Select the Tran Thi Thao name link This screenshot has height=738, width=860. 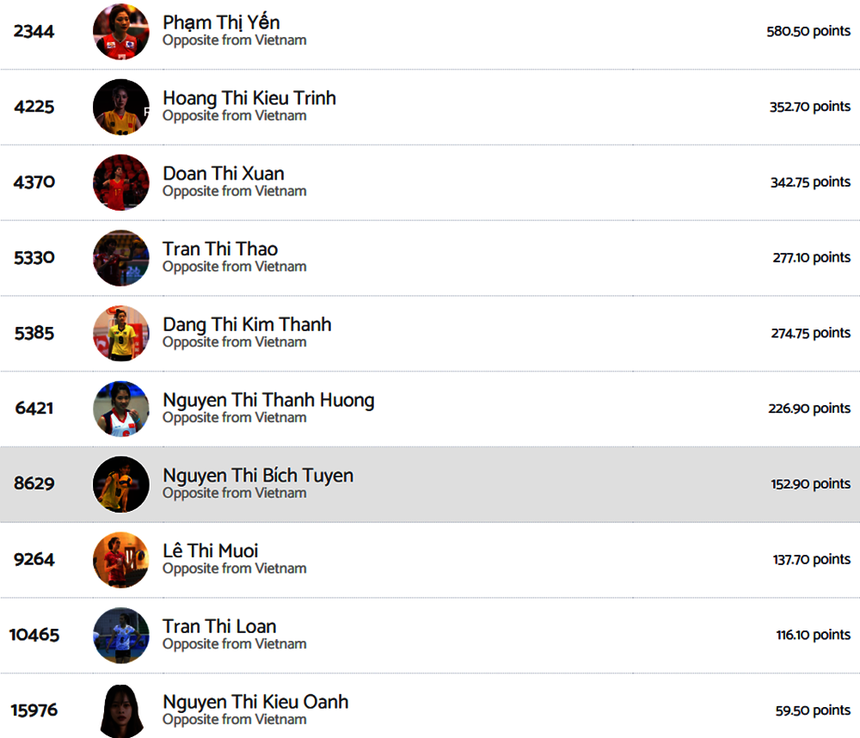[220, 249]
